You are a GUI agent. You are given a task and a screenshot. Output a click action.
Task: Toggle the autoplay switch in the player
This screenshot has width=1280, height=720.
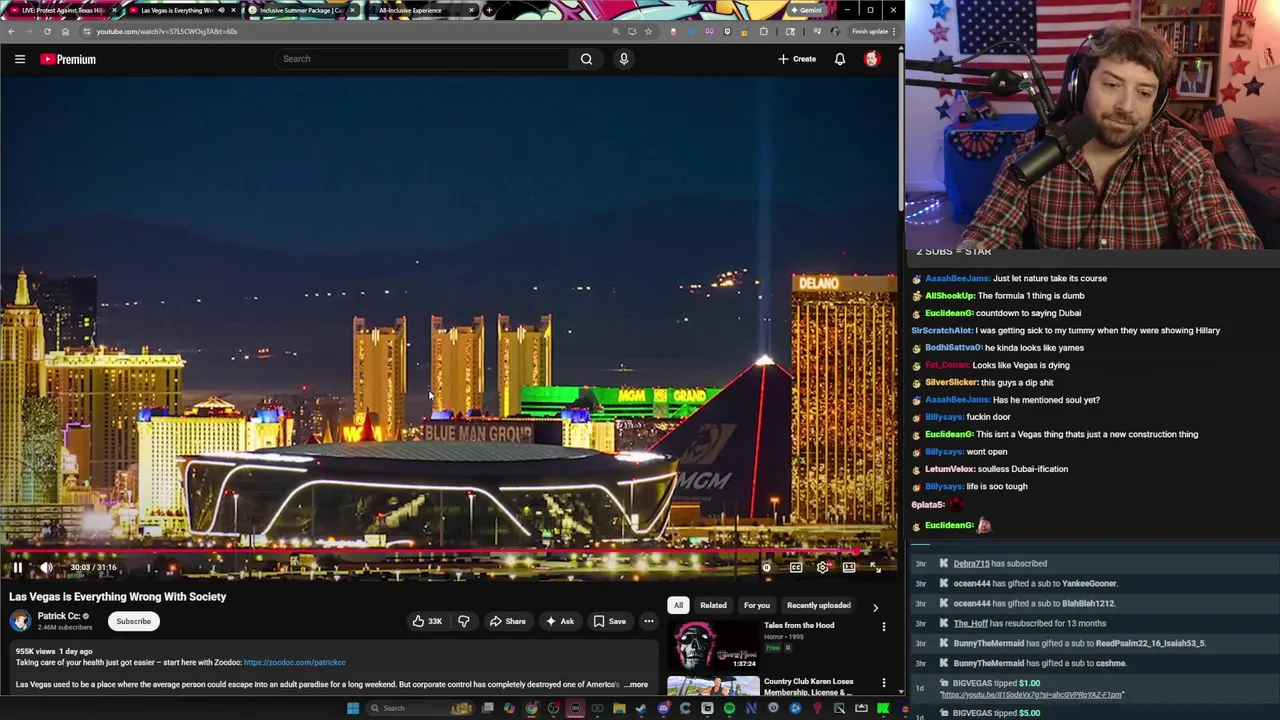(x=767, y=567)
